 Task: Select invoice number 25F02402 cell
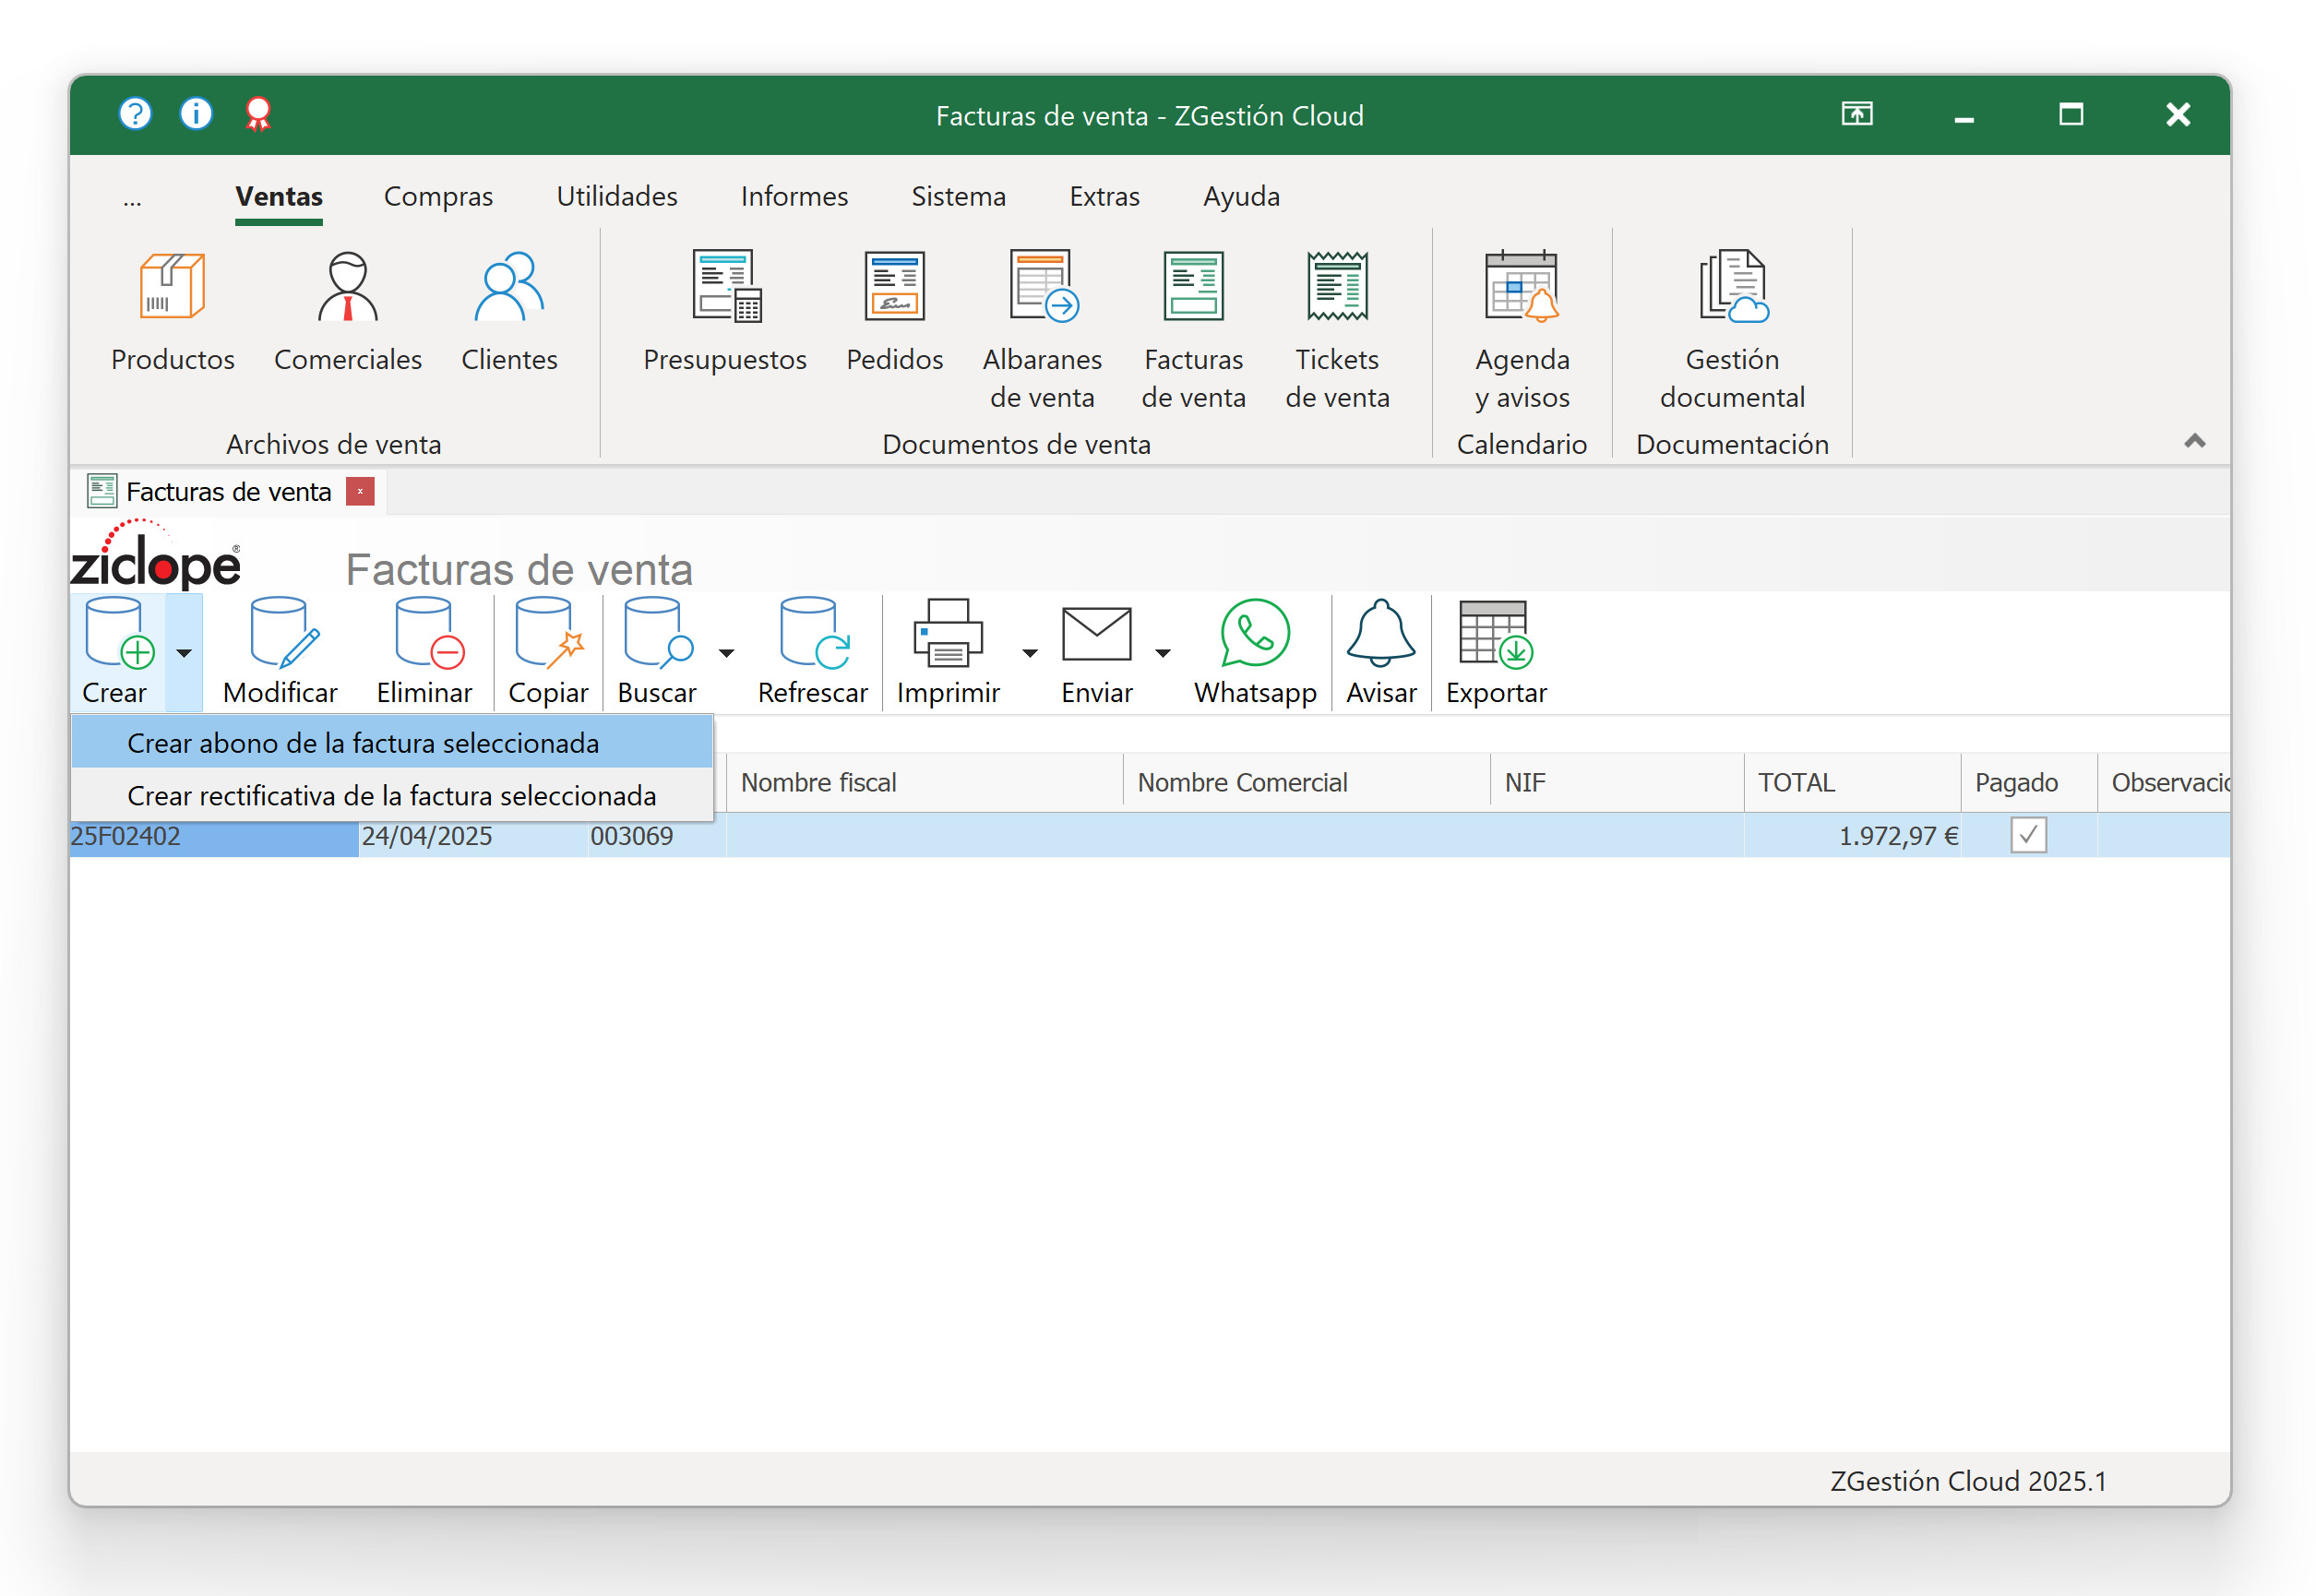pyautogui.click(x=214, y=836)
